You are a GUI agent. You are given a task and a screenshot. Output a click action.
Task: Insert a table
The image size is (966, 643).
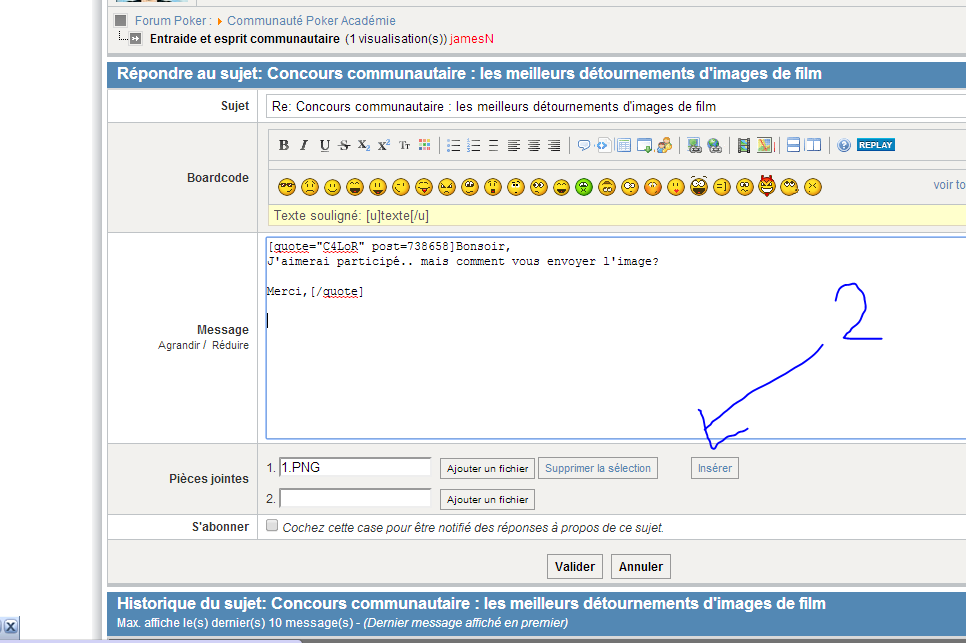[623, 145]
